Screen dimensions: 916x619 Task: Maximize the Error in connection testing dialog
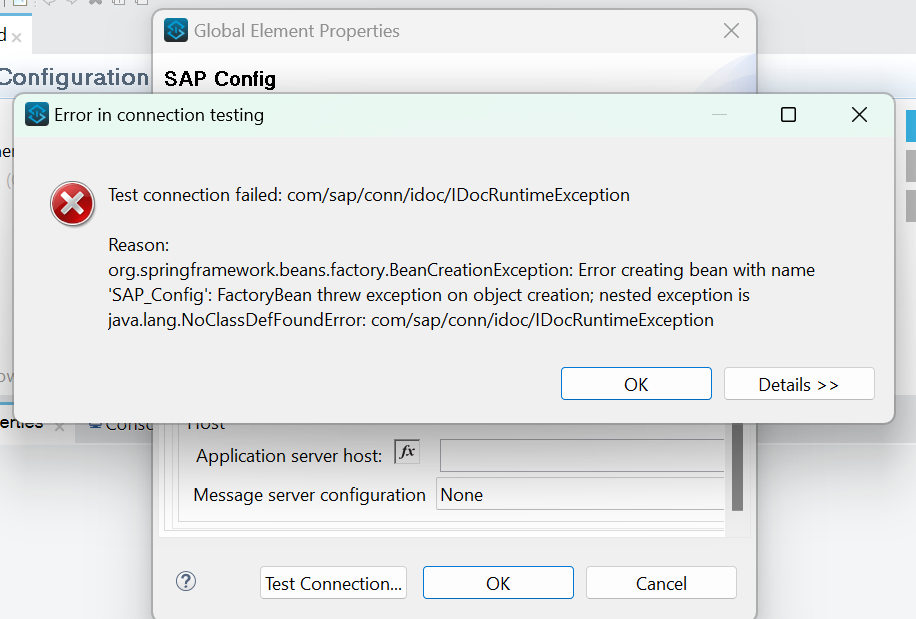788,115
